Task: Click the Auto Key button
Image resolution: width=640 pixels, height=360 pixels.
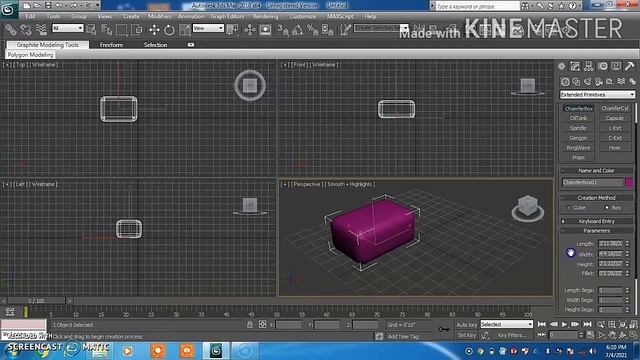Action: tap(467, 325)
